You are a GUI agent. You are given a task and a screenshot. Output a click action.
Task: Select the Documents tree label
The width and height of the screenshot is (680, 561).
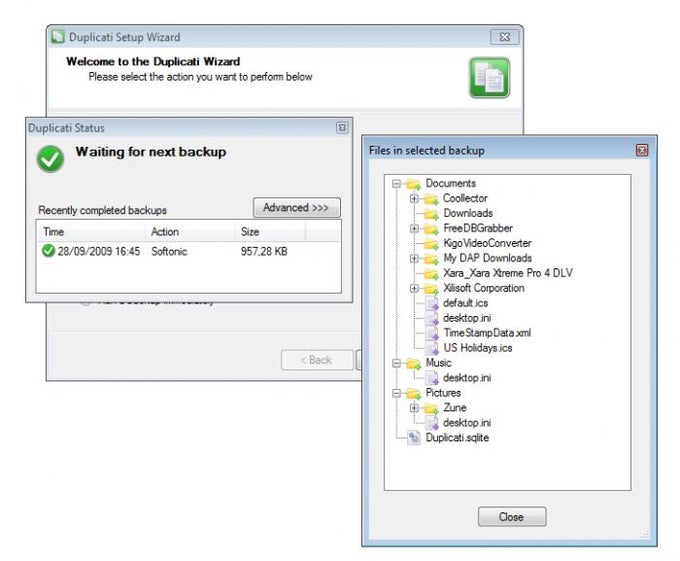click(x=451, y=183)
